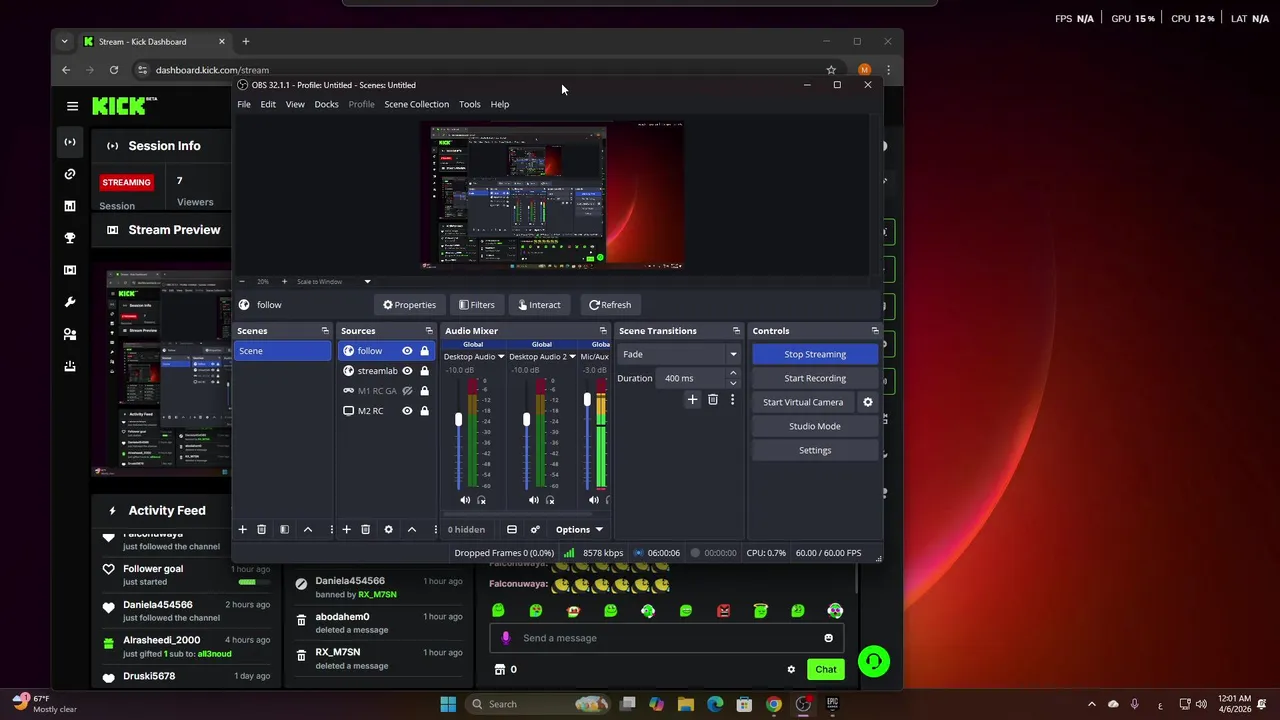Open Kick sidebar trophy icon

[70, 238]
